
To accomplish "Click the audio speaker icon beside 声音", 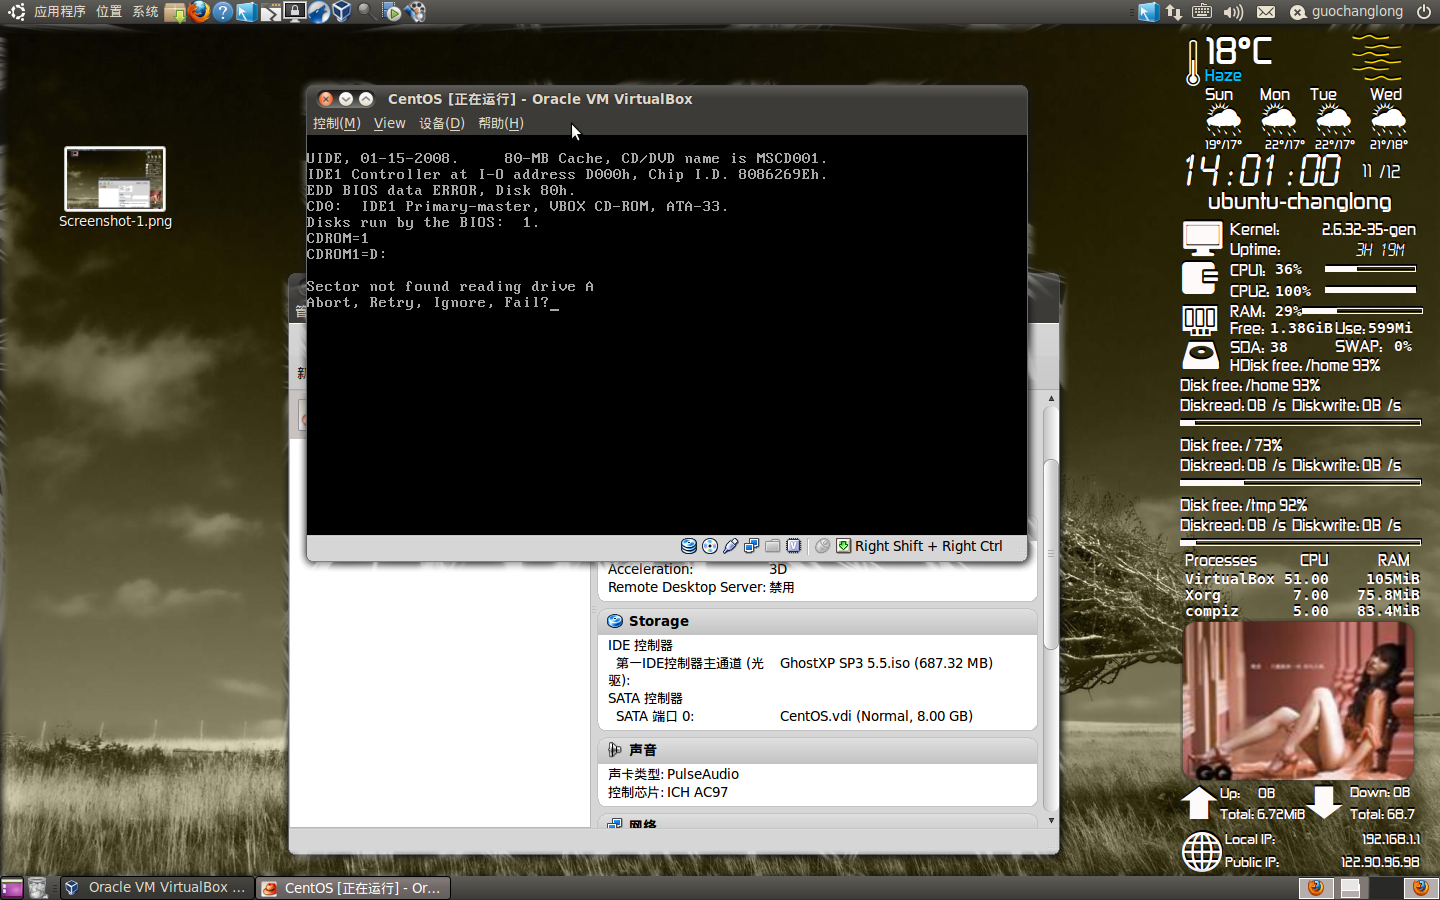I will click(615, 750).
